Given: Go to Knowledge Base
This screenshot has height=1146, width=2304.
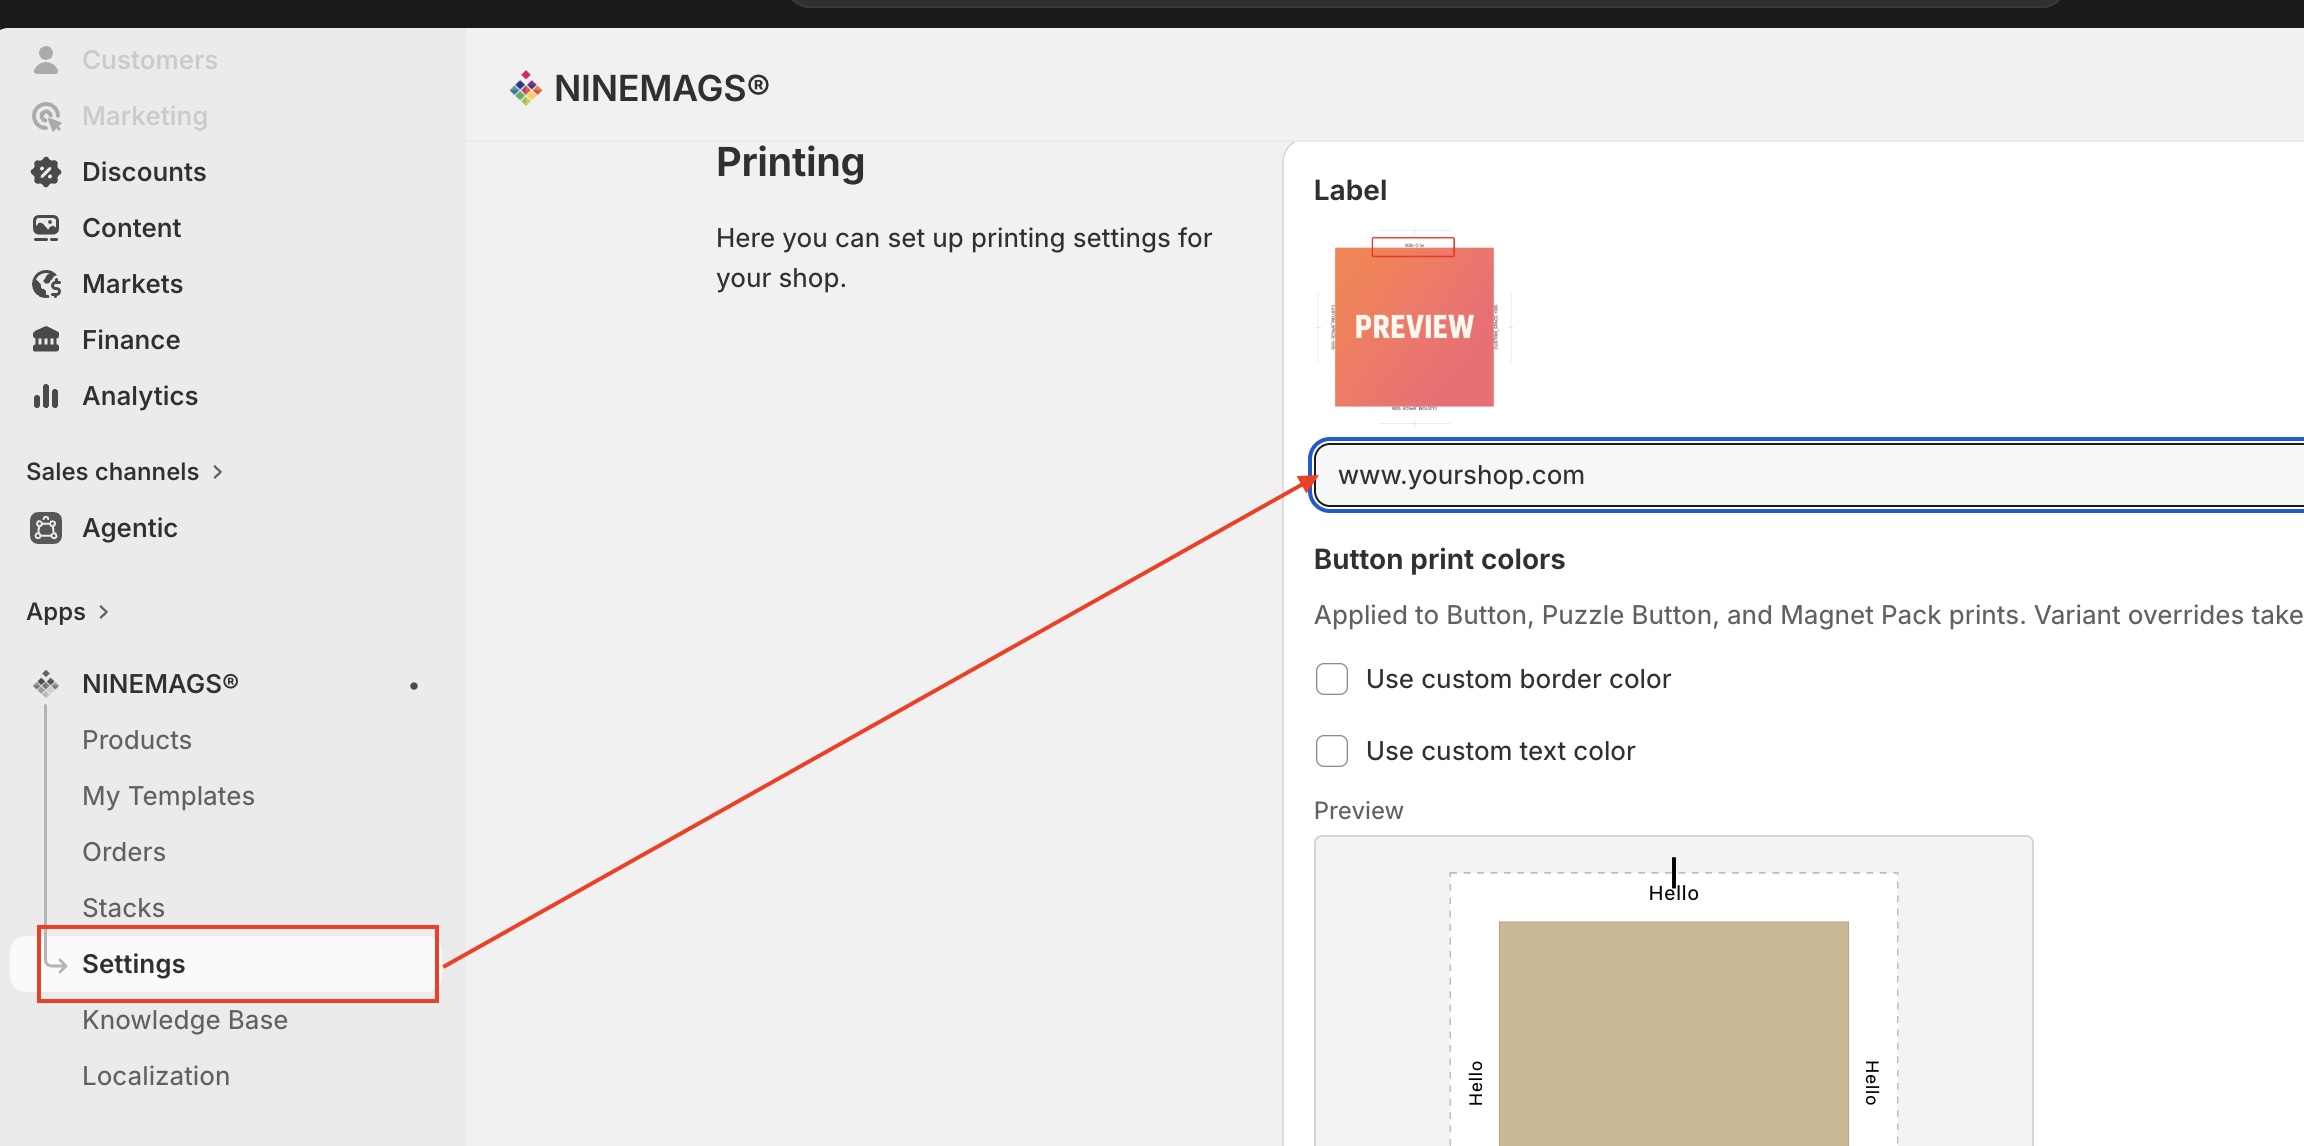Looking at the screenshot, I should (x=185, y=1020).
